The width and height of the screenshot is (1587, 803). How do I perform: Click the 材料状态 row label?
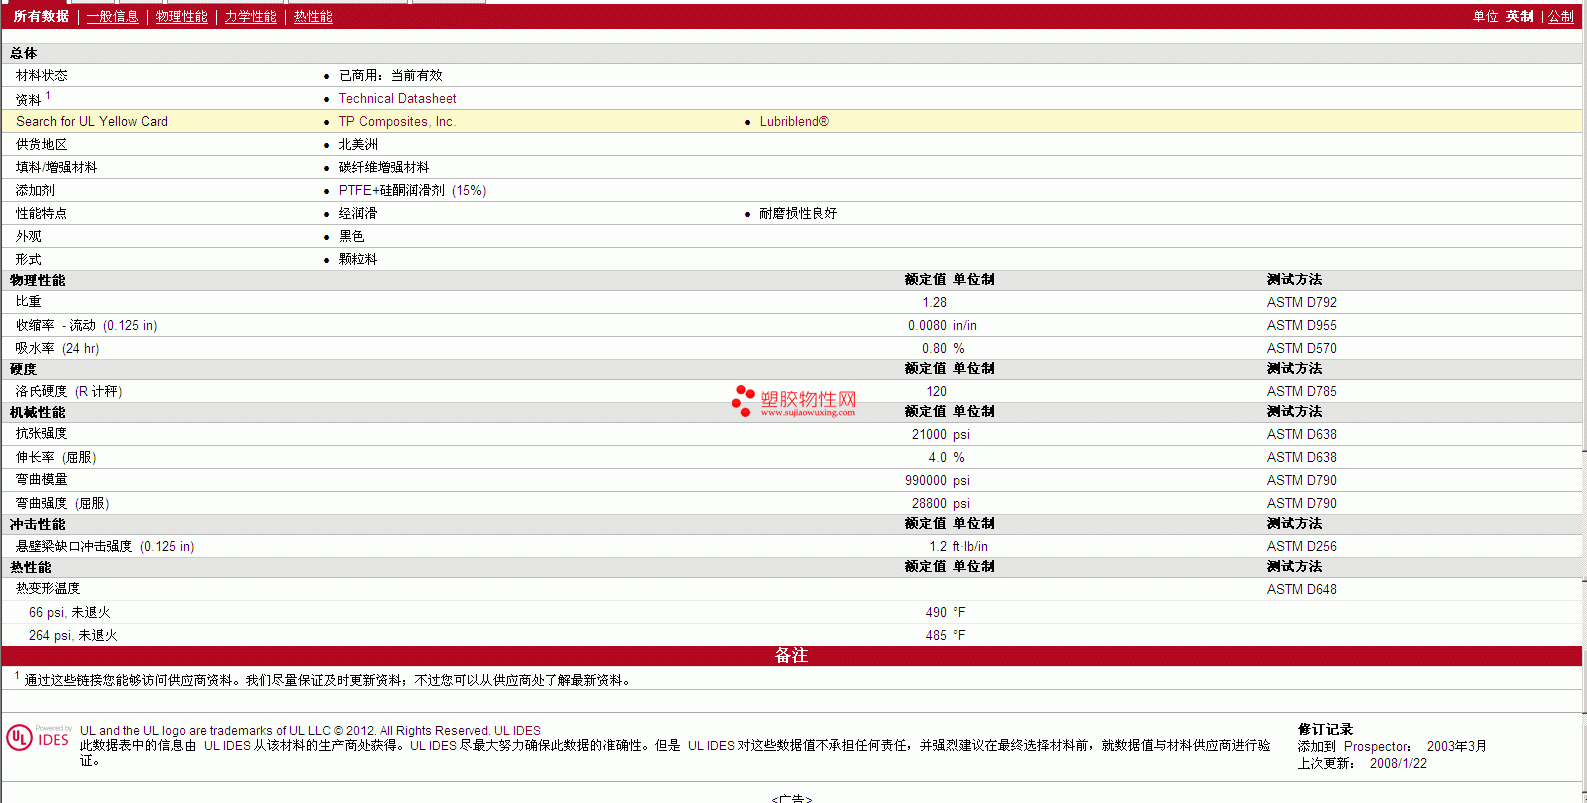tap(42, 76)
